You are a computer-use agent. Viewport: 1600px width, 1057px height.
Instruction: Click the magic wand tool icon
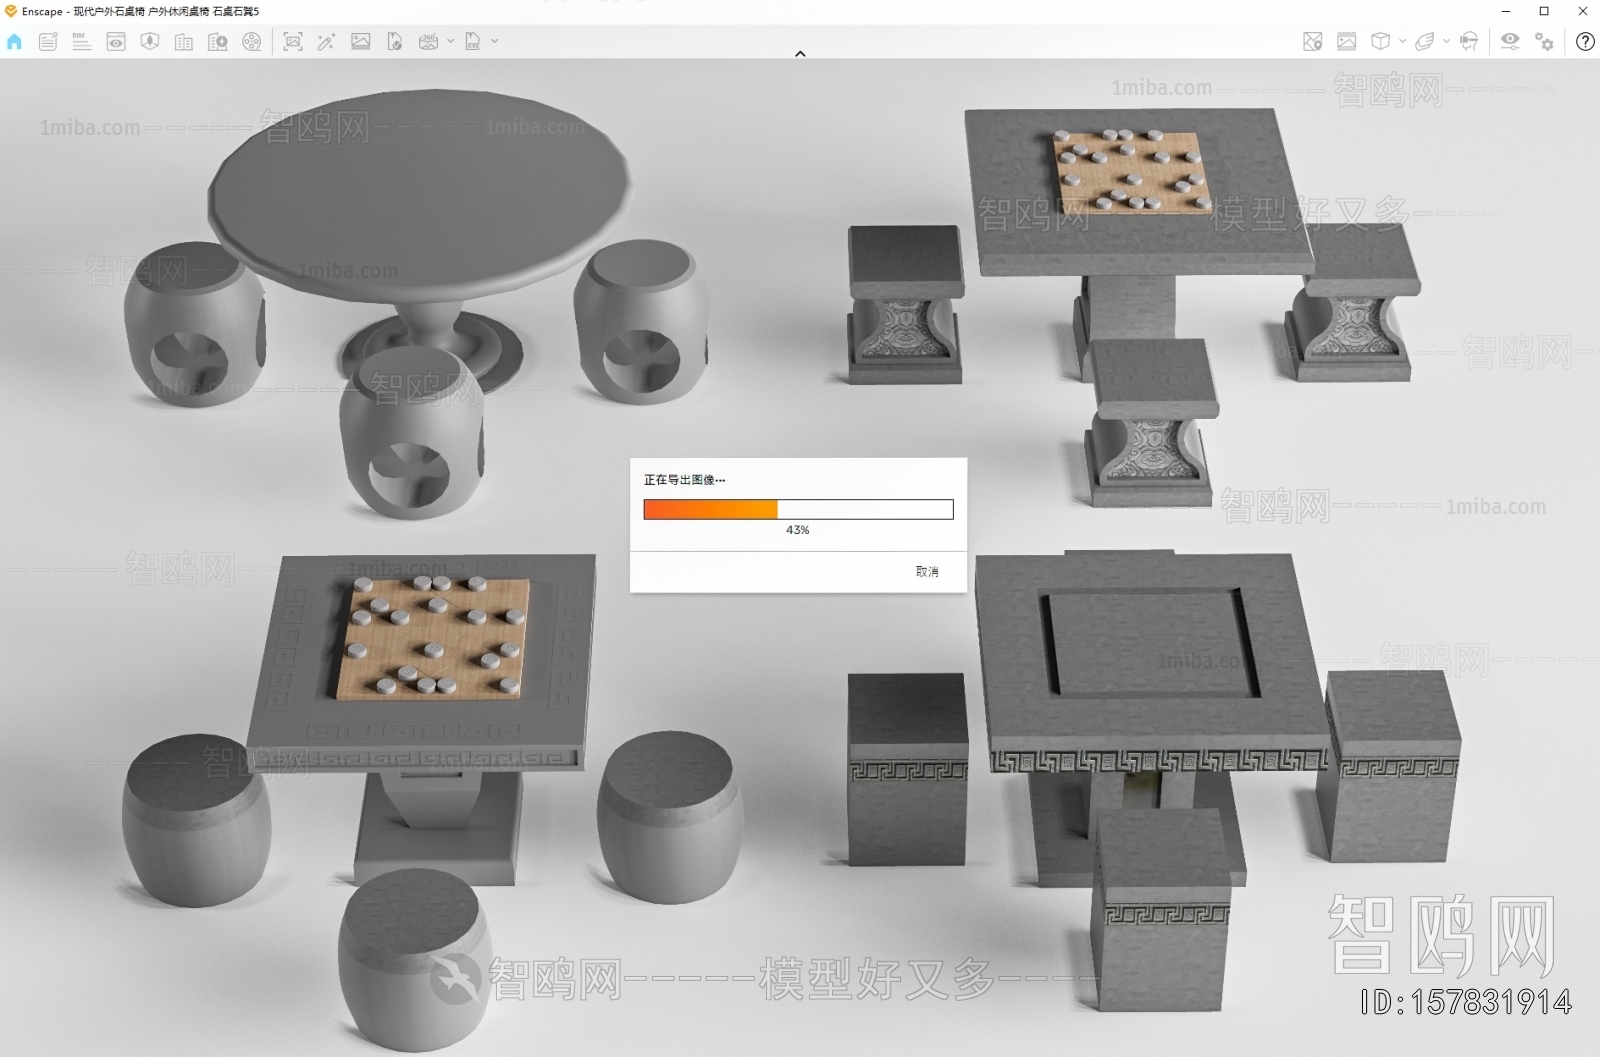click(326, 41)
